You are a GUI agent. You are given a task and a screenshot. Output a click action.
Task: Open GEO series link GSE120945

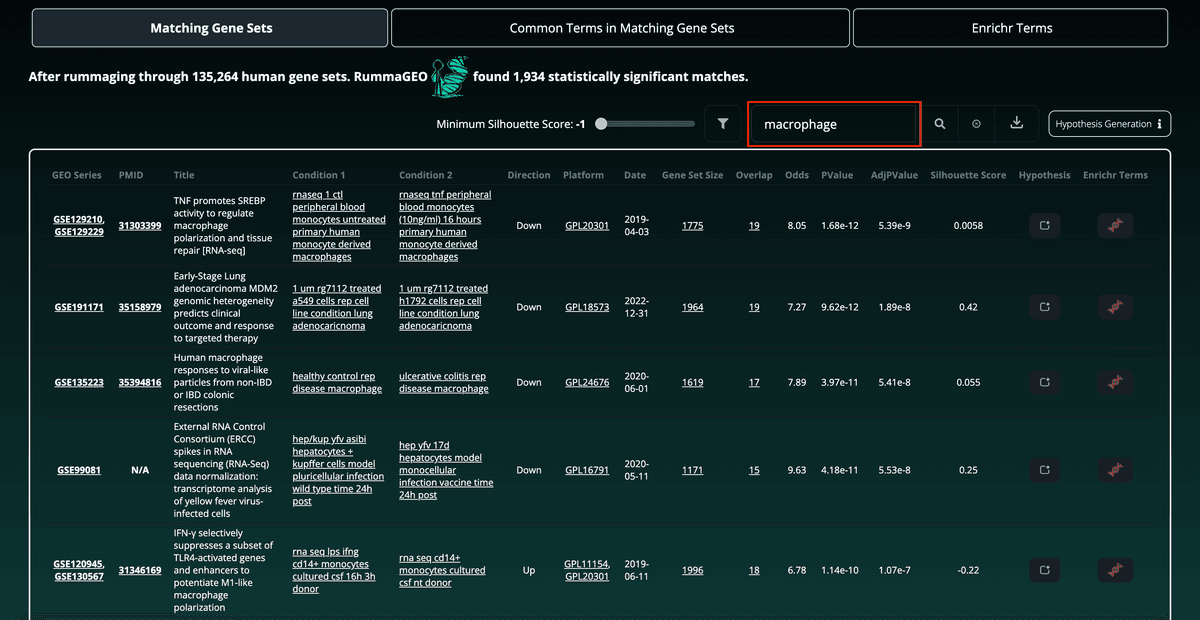point(79,564)
